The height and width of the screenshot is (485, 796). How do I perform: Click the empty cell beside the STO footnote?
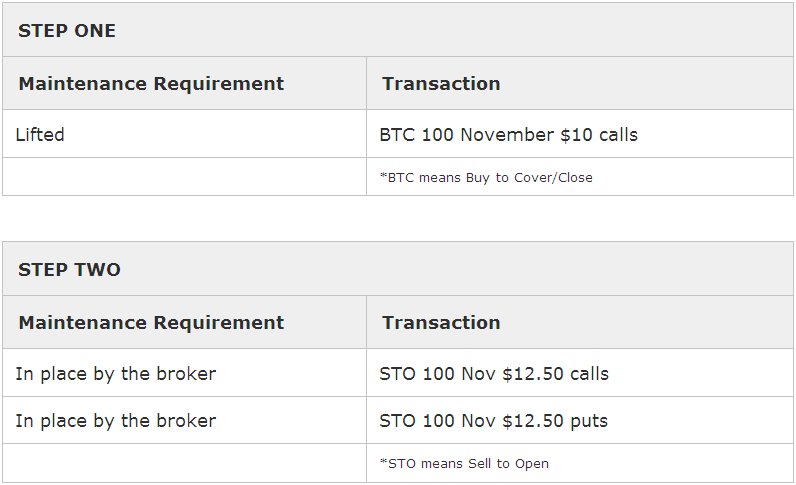pyautogui.click(x=184, y=463)
